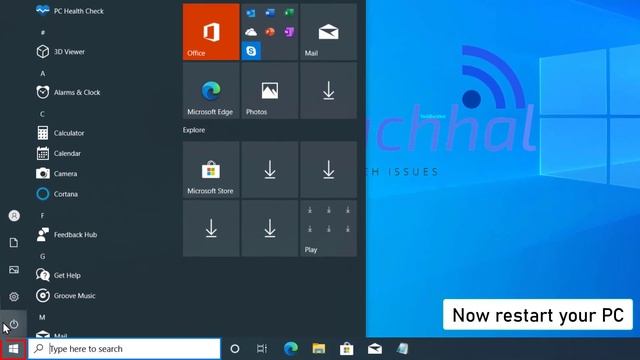The height and width of the screenshot is (360, 640).
Task: Open Microsoft Store tile
Action: (x=211, y=170)
